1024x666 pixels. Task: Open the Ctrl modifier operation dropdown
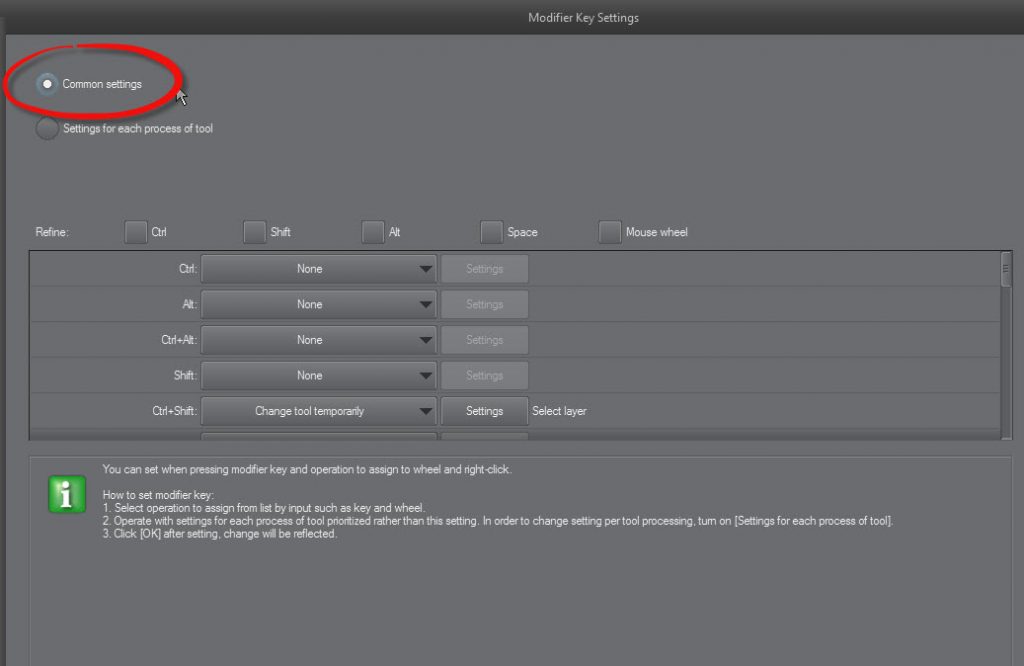pos(319,269)
